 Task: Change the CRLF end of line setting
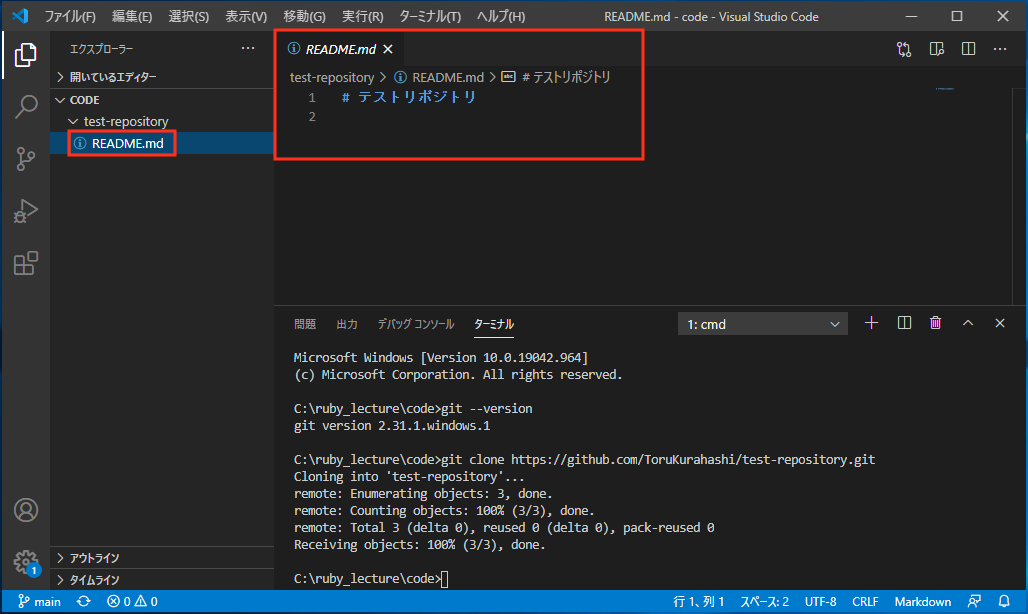point(865,602)
